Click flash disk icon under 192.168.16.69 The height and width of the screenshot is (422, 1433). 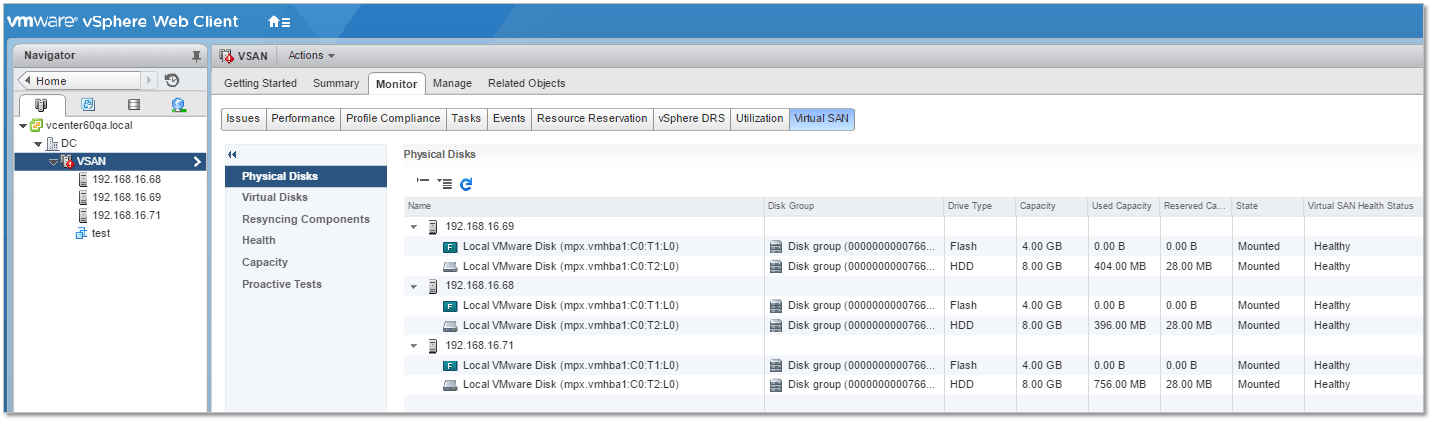450,246
